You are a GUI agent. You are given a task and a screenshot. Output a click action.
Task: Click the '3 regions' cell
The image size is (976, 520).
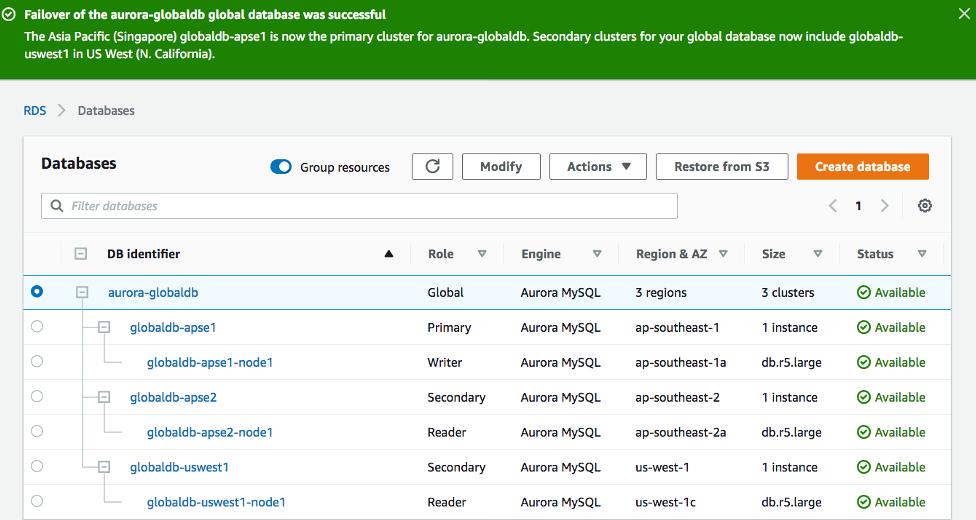(x=660, y=292)
